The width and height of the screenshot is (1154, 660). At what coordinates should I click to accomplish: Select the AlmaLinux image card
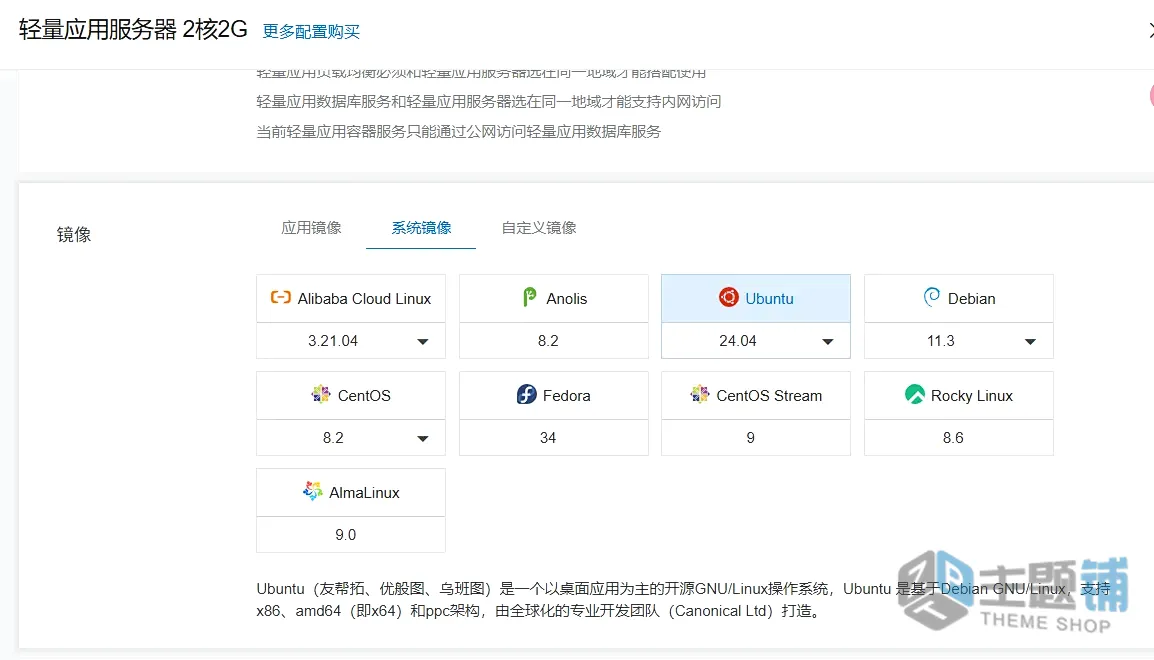coord(351,492)
